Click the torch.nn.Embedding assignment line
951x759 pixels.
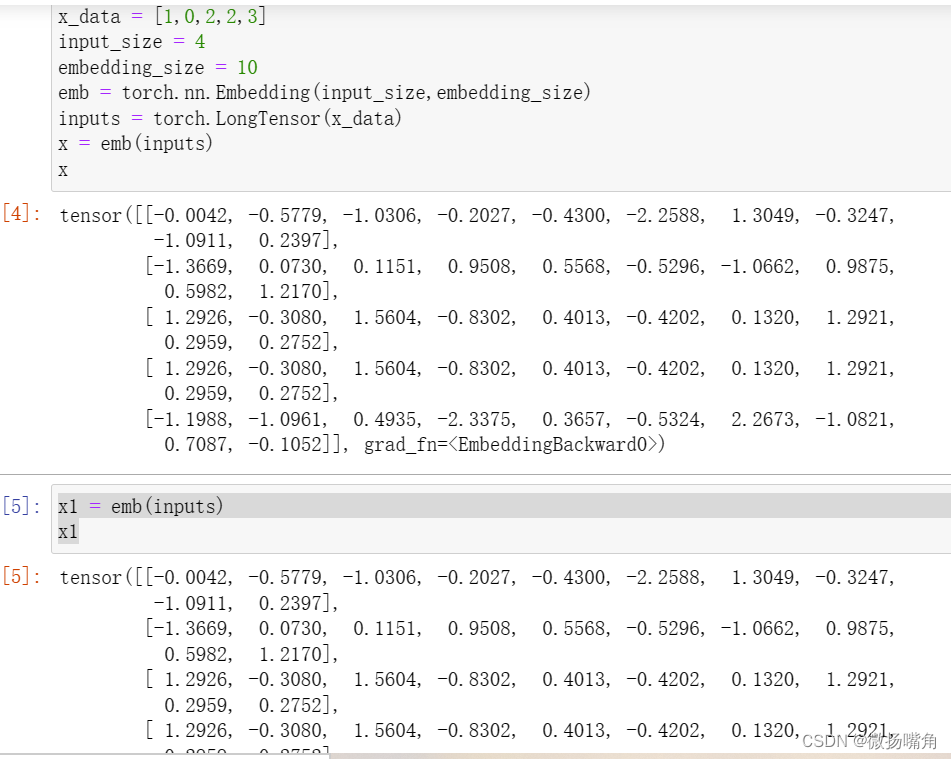coord(324,93)
